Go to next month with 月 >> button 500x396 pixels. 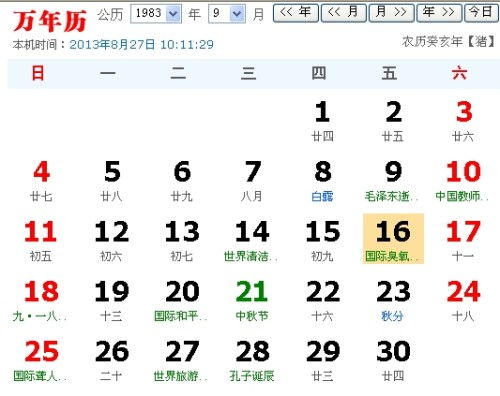click(x=392, y=13)
